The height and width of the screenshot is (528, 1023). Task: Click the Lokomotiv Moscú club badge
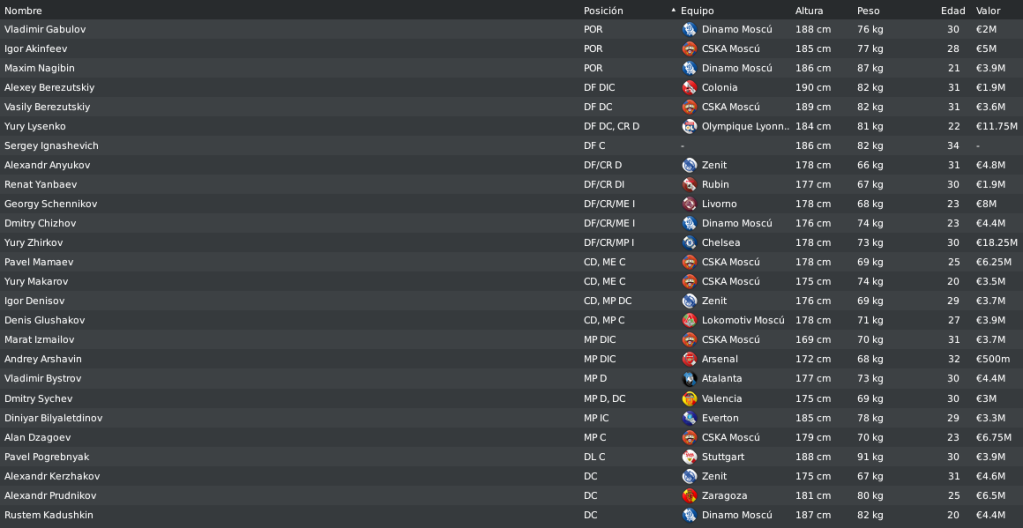(689, 320)
